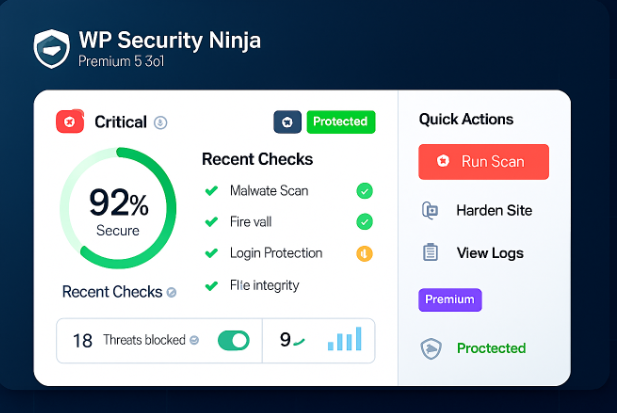Click the green Protected status badge
This screenshot has height=413, width=617.
[x=340, y=122]
